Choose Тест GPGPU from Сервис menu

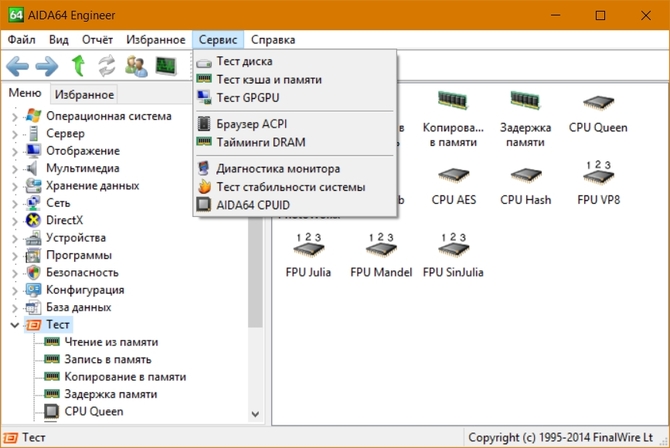click(x=295, y=98)
